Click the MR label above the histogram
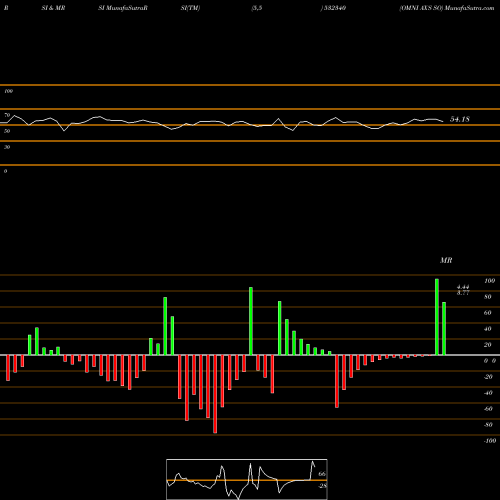Viewport: 500px width, 500px height. (446, 260)
